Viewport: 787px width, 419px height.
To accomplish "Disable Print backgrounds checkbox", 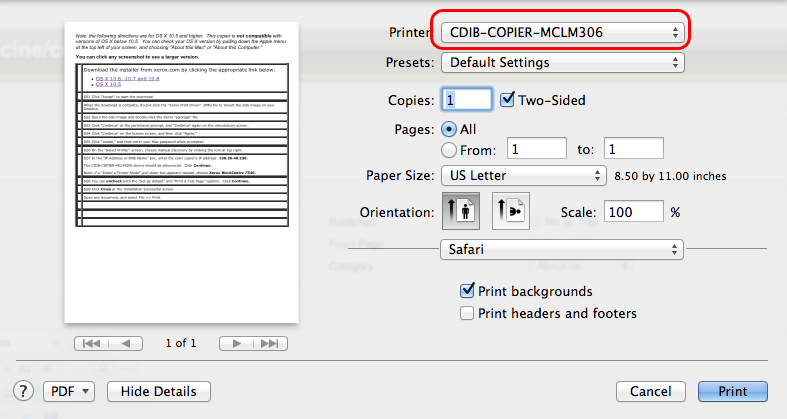I will click(x=467, y=291).
